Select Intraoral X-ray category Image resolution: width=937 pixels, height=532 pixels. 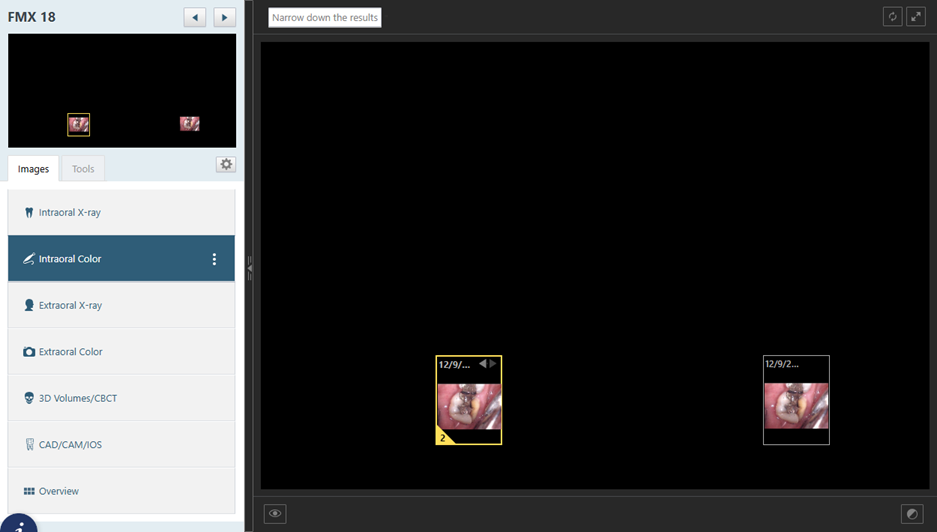coord(121,212)
